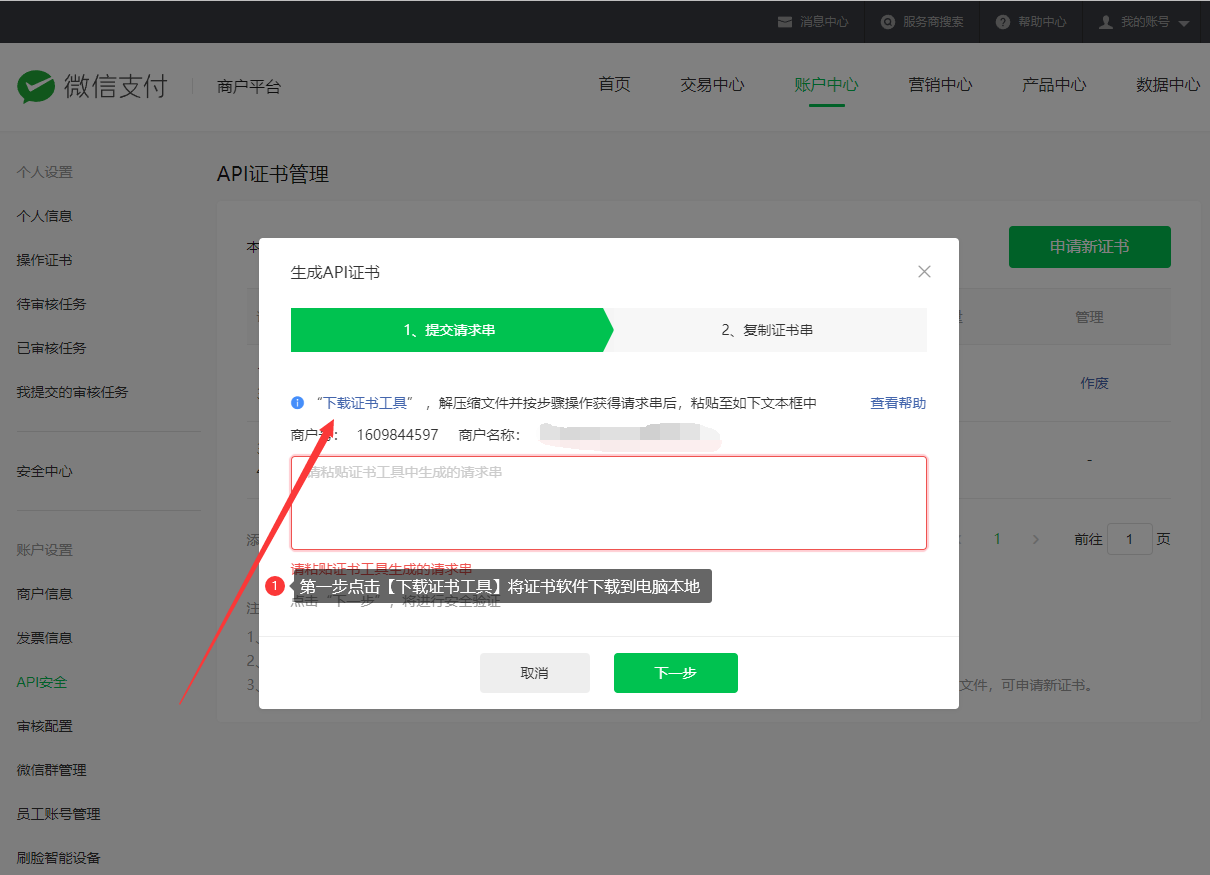Open 刷脸智能设备 in sidebar

coord(58,858)
